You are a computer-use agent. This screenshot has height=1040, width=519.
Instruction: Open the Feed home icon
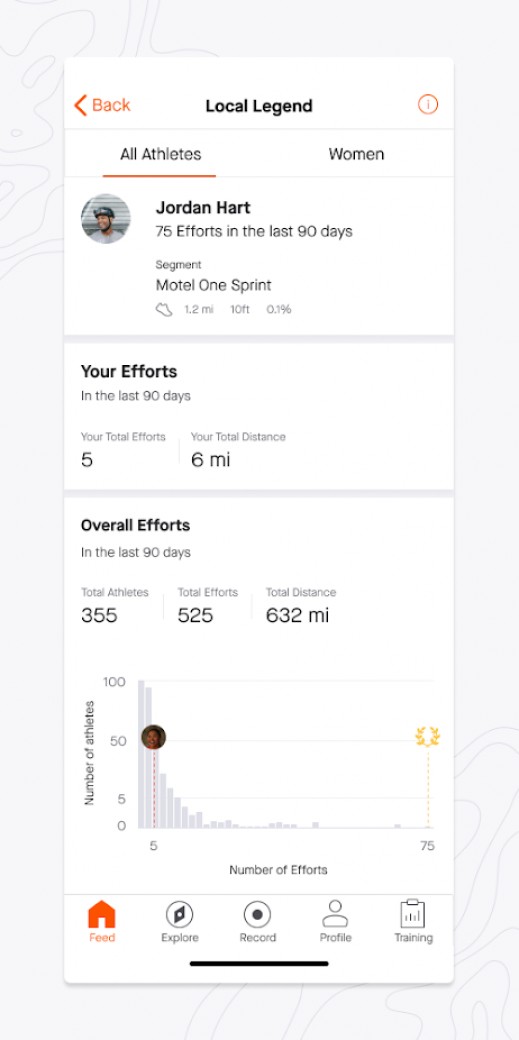102,914
